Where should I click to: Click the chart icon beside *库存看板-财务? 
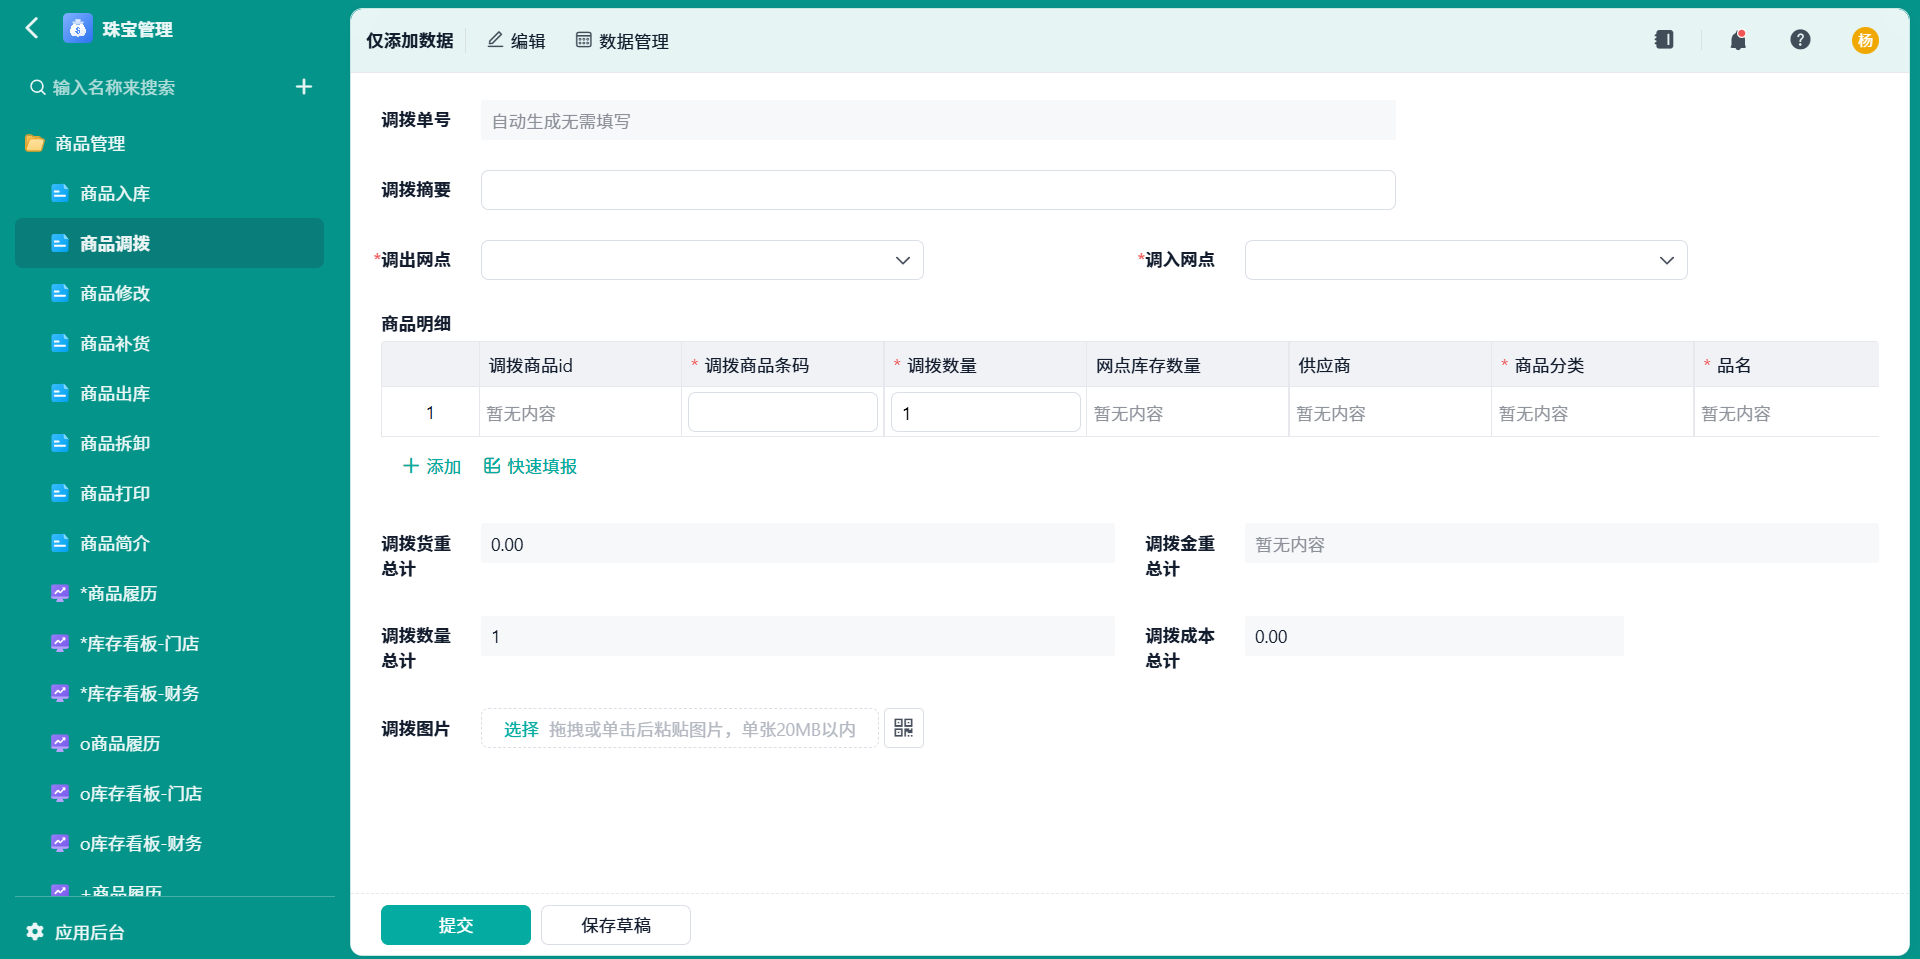[60, 693]
